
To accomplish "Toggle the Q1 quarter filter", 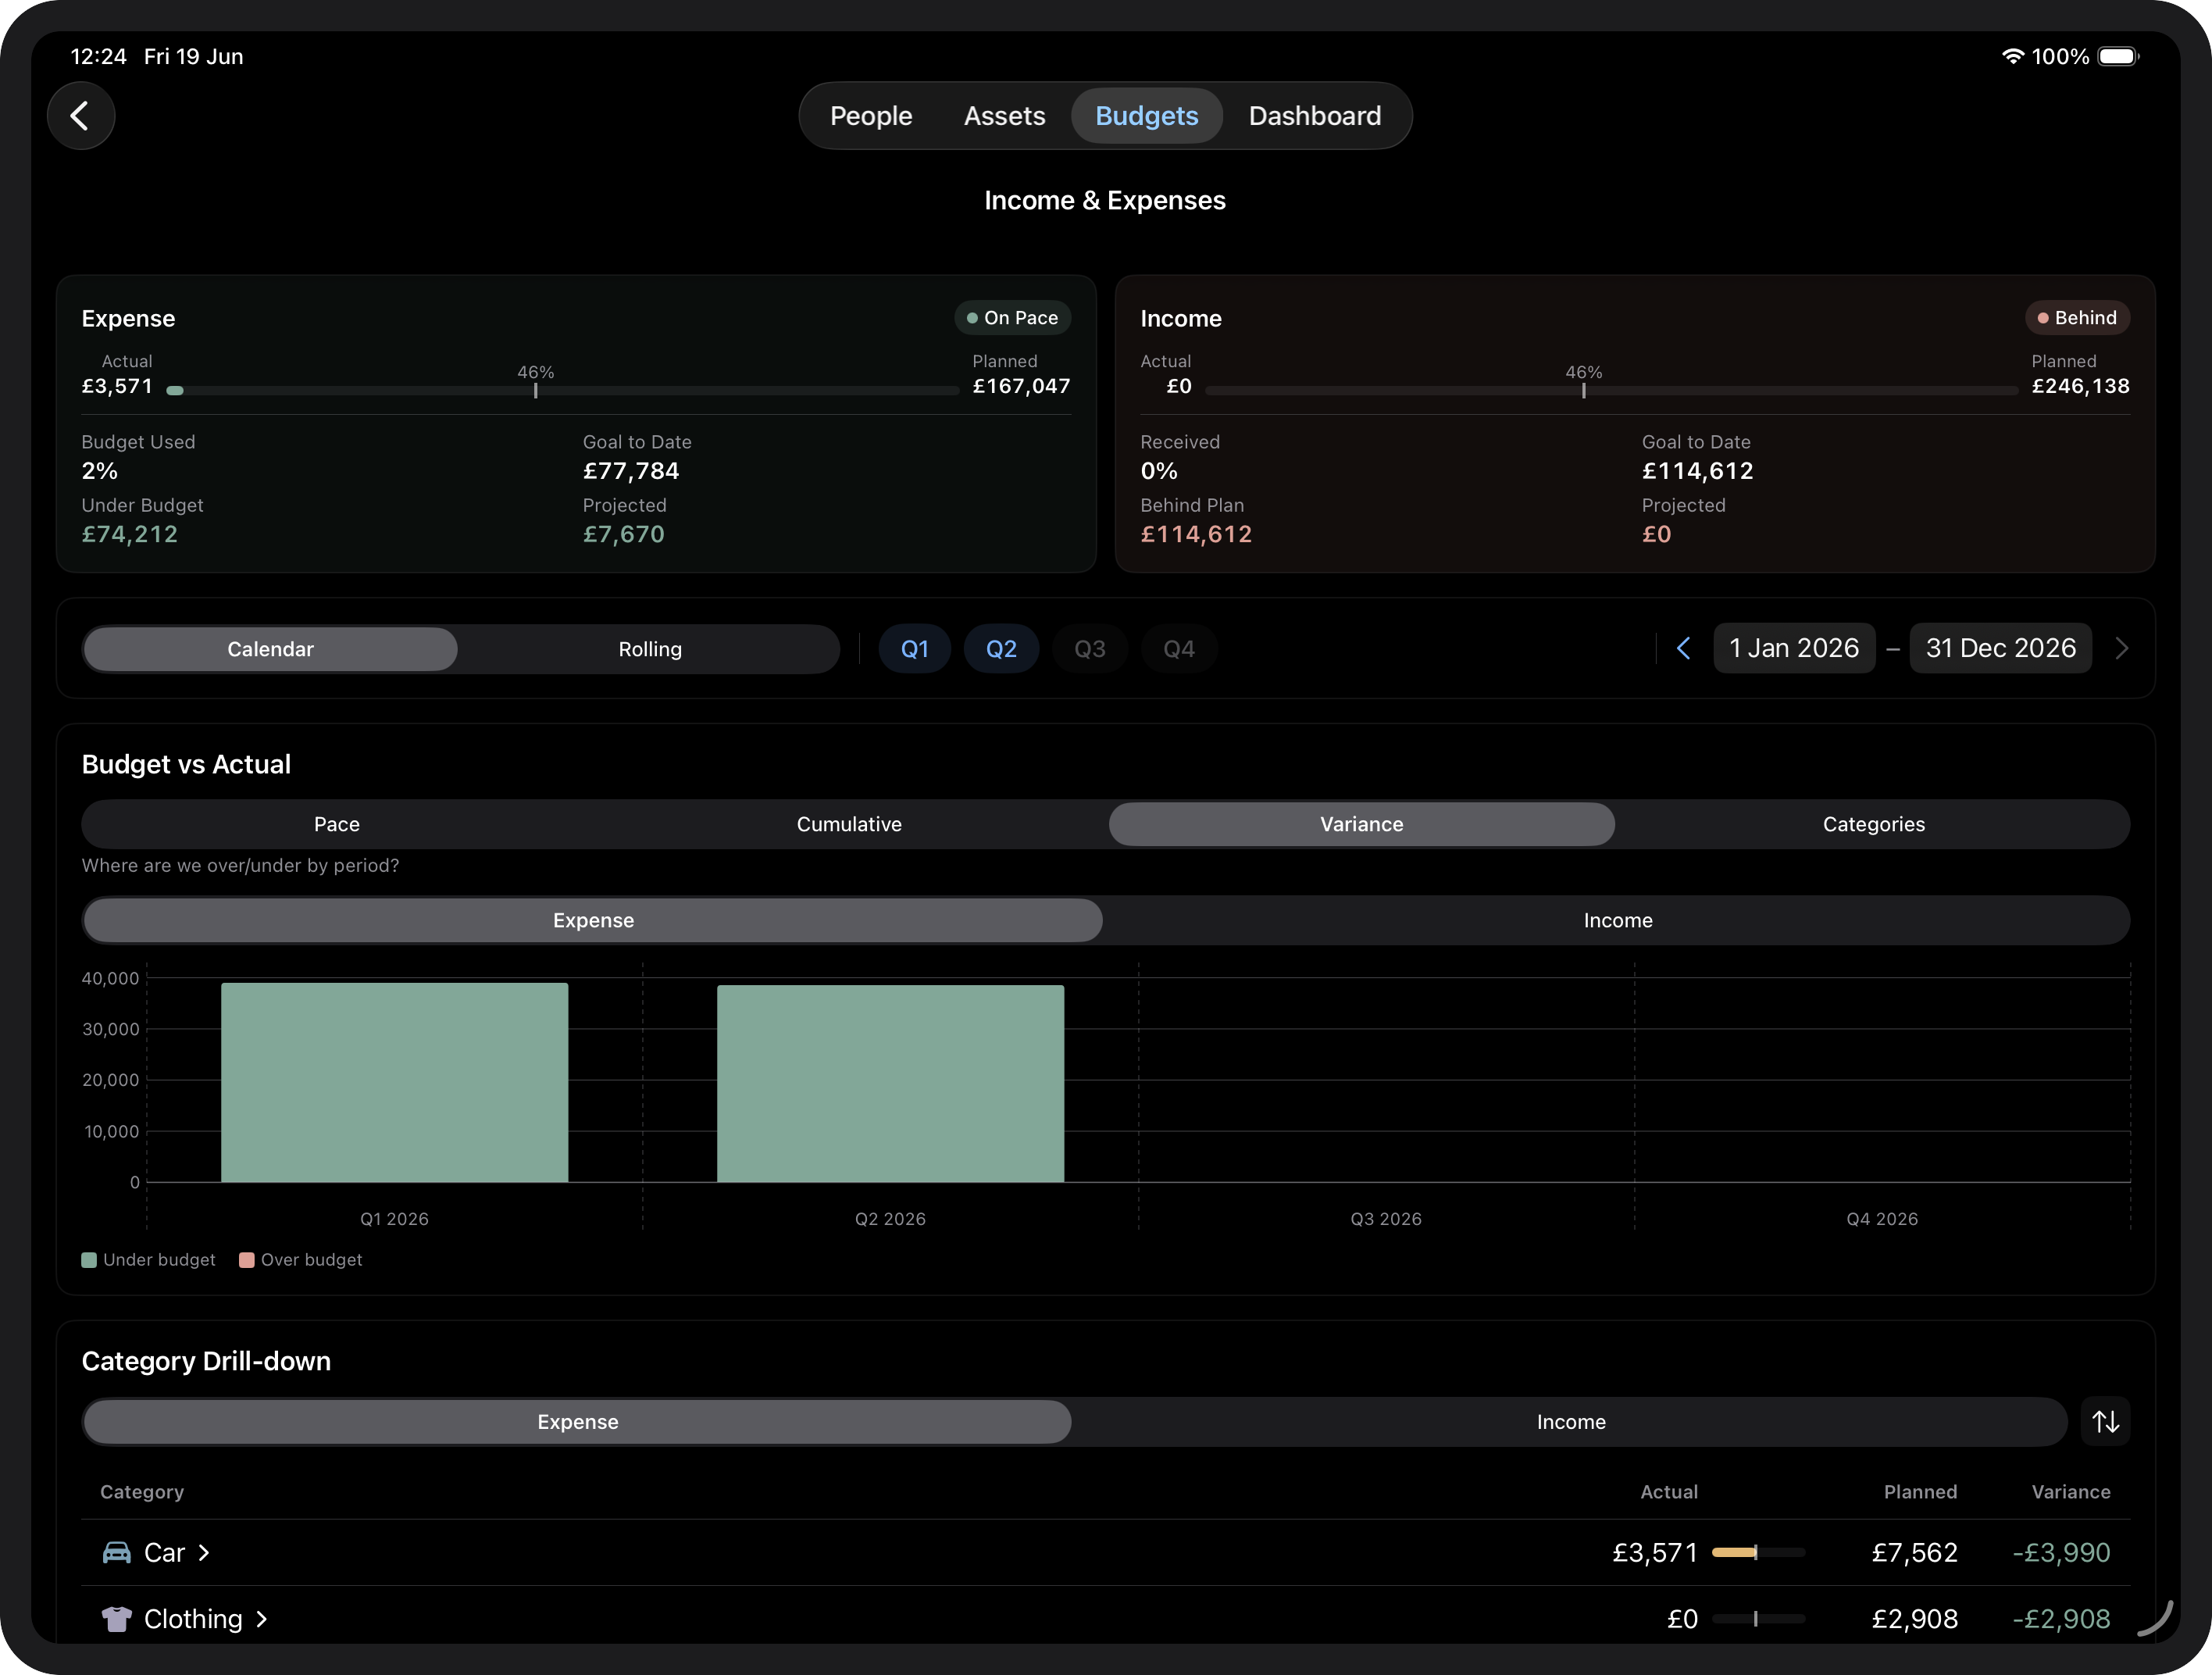I will 914,649.
